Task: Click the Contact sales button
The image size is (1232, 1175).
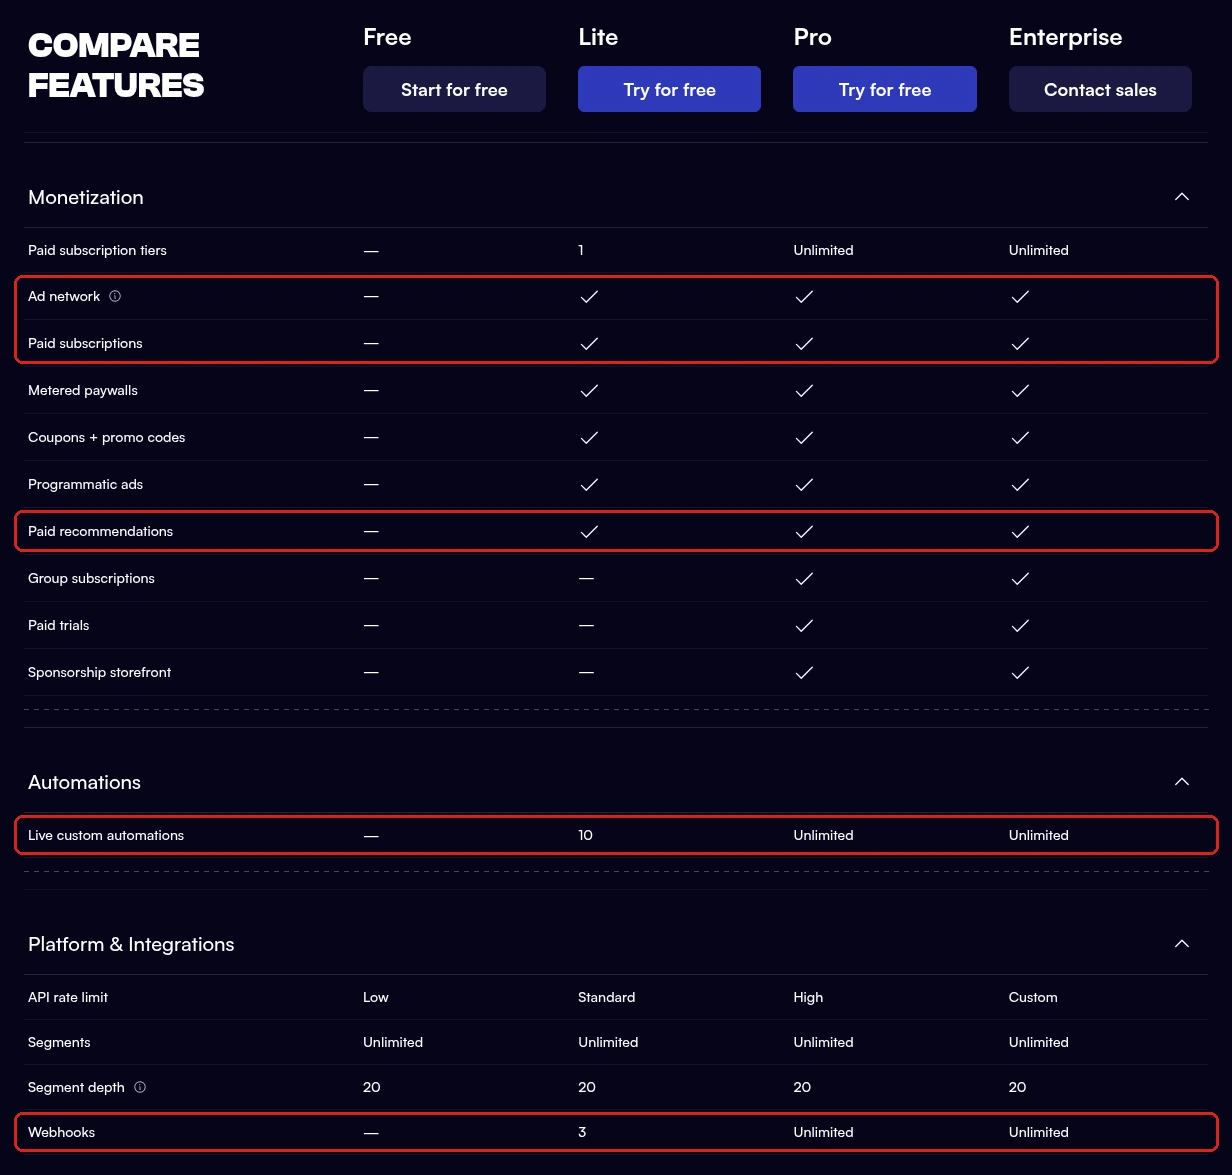Action: click(x=1100, y=89)
